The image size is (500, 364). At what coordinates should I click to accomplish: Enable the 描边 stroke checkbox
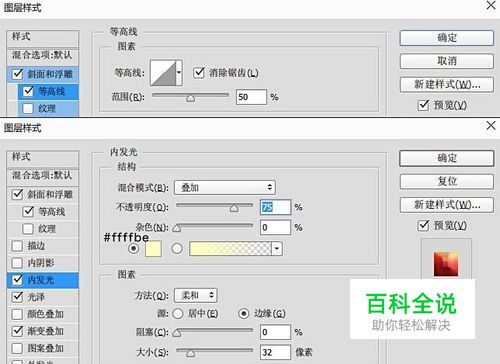pyautogui.click(x=17, y=246)
